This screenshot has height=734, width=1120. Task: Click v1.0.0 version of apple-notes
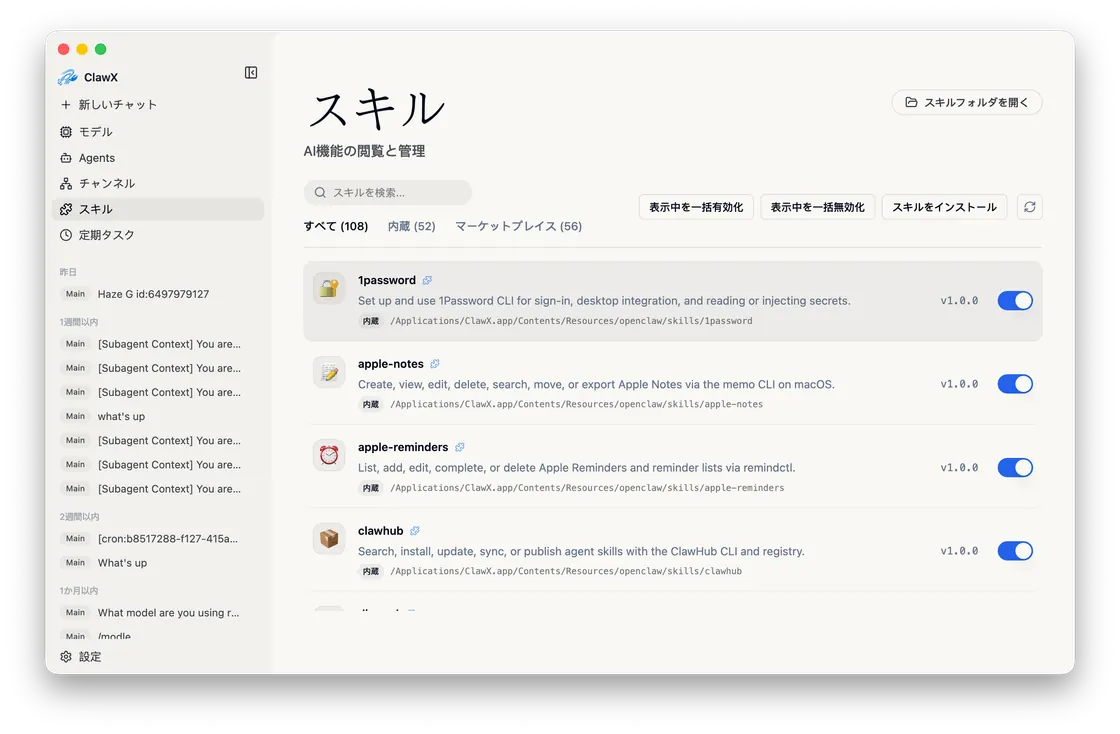(959, 384)
